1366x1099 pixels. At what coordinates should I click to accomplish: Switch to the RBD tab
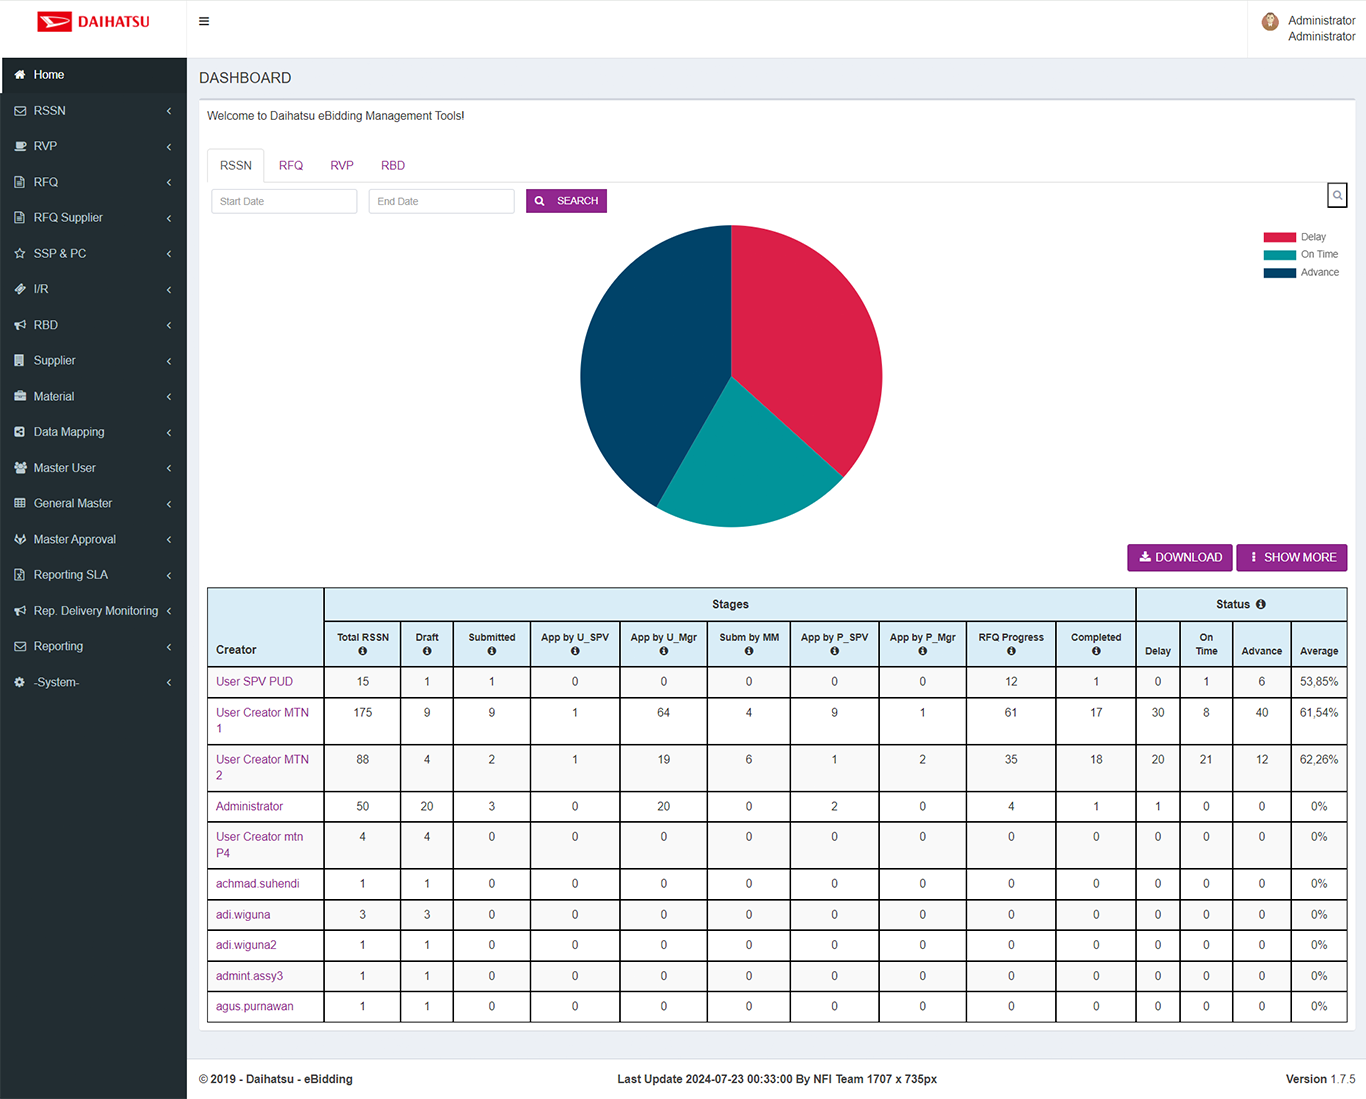pyautogui.click(x=393, y=166)
